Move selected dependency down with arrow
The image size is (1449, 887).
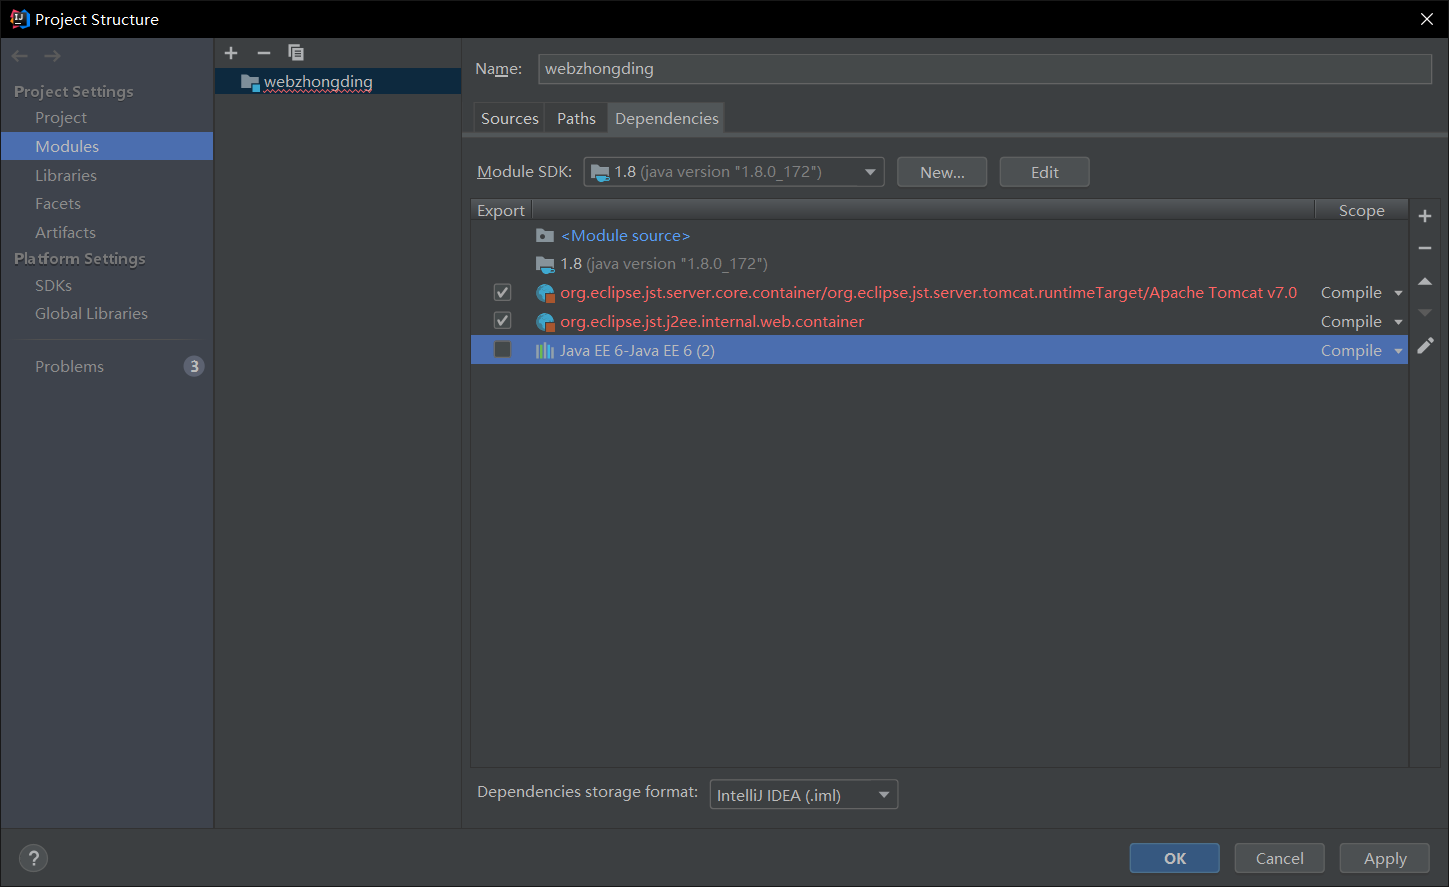(x=1425, y=313)
